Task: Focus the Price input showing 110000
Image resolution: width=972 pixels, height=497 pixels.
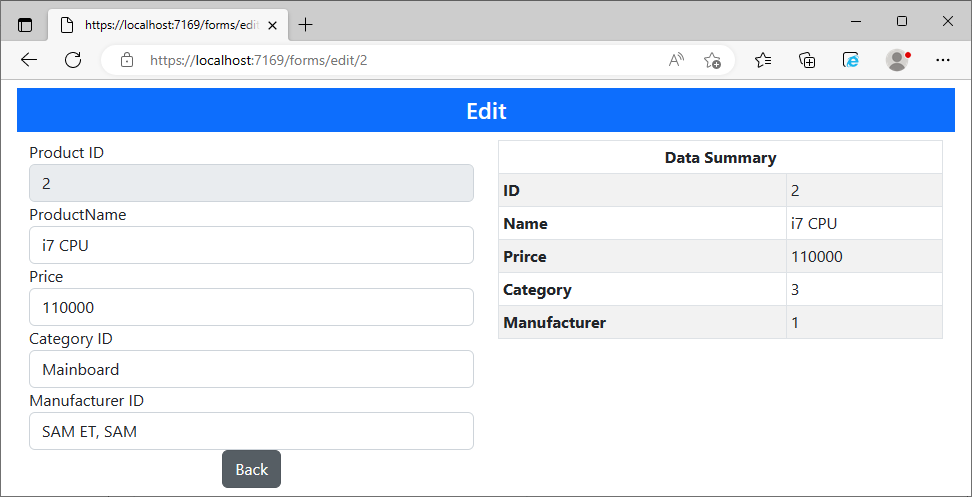Action: tap(252, 307)
